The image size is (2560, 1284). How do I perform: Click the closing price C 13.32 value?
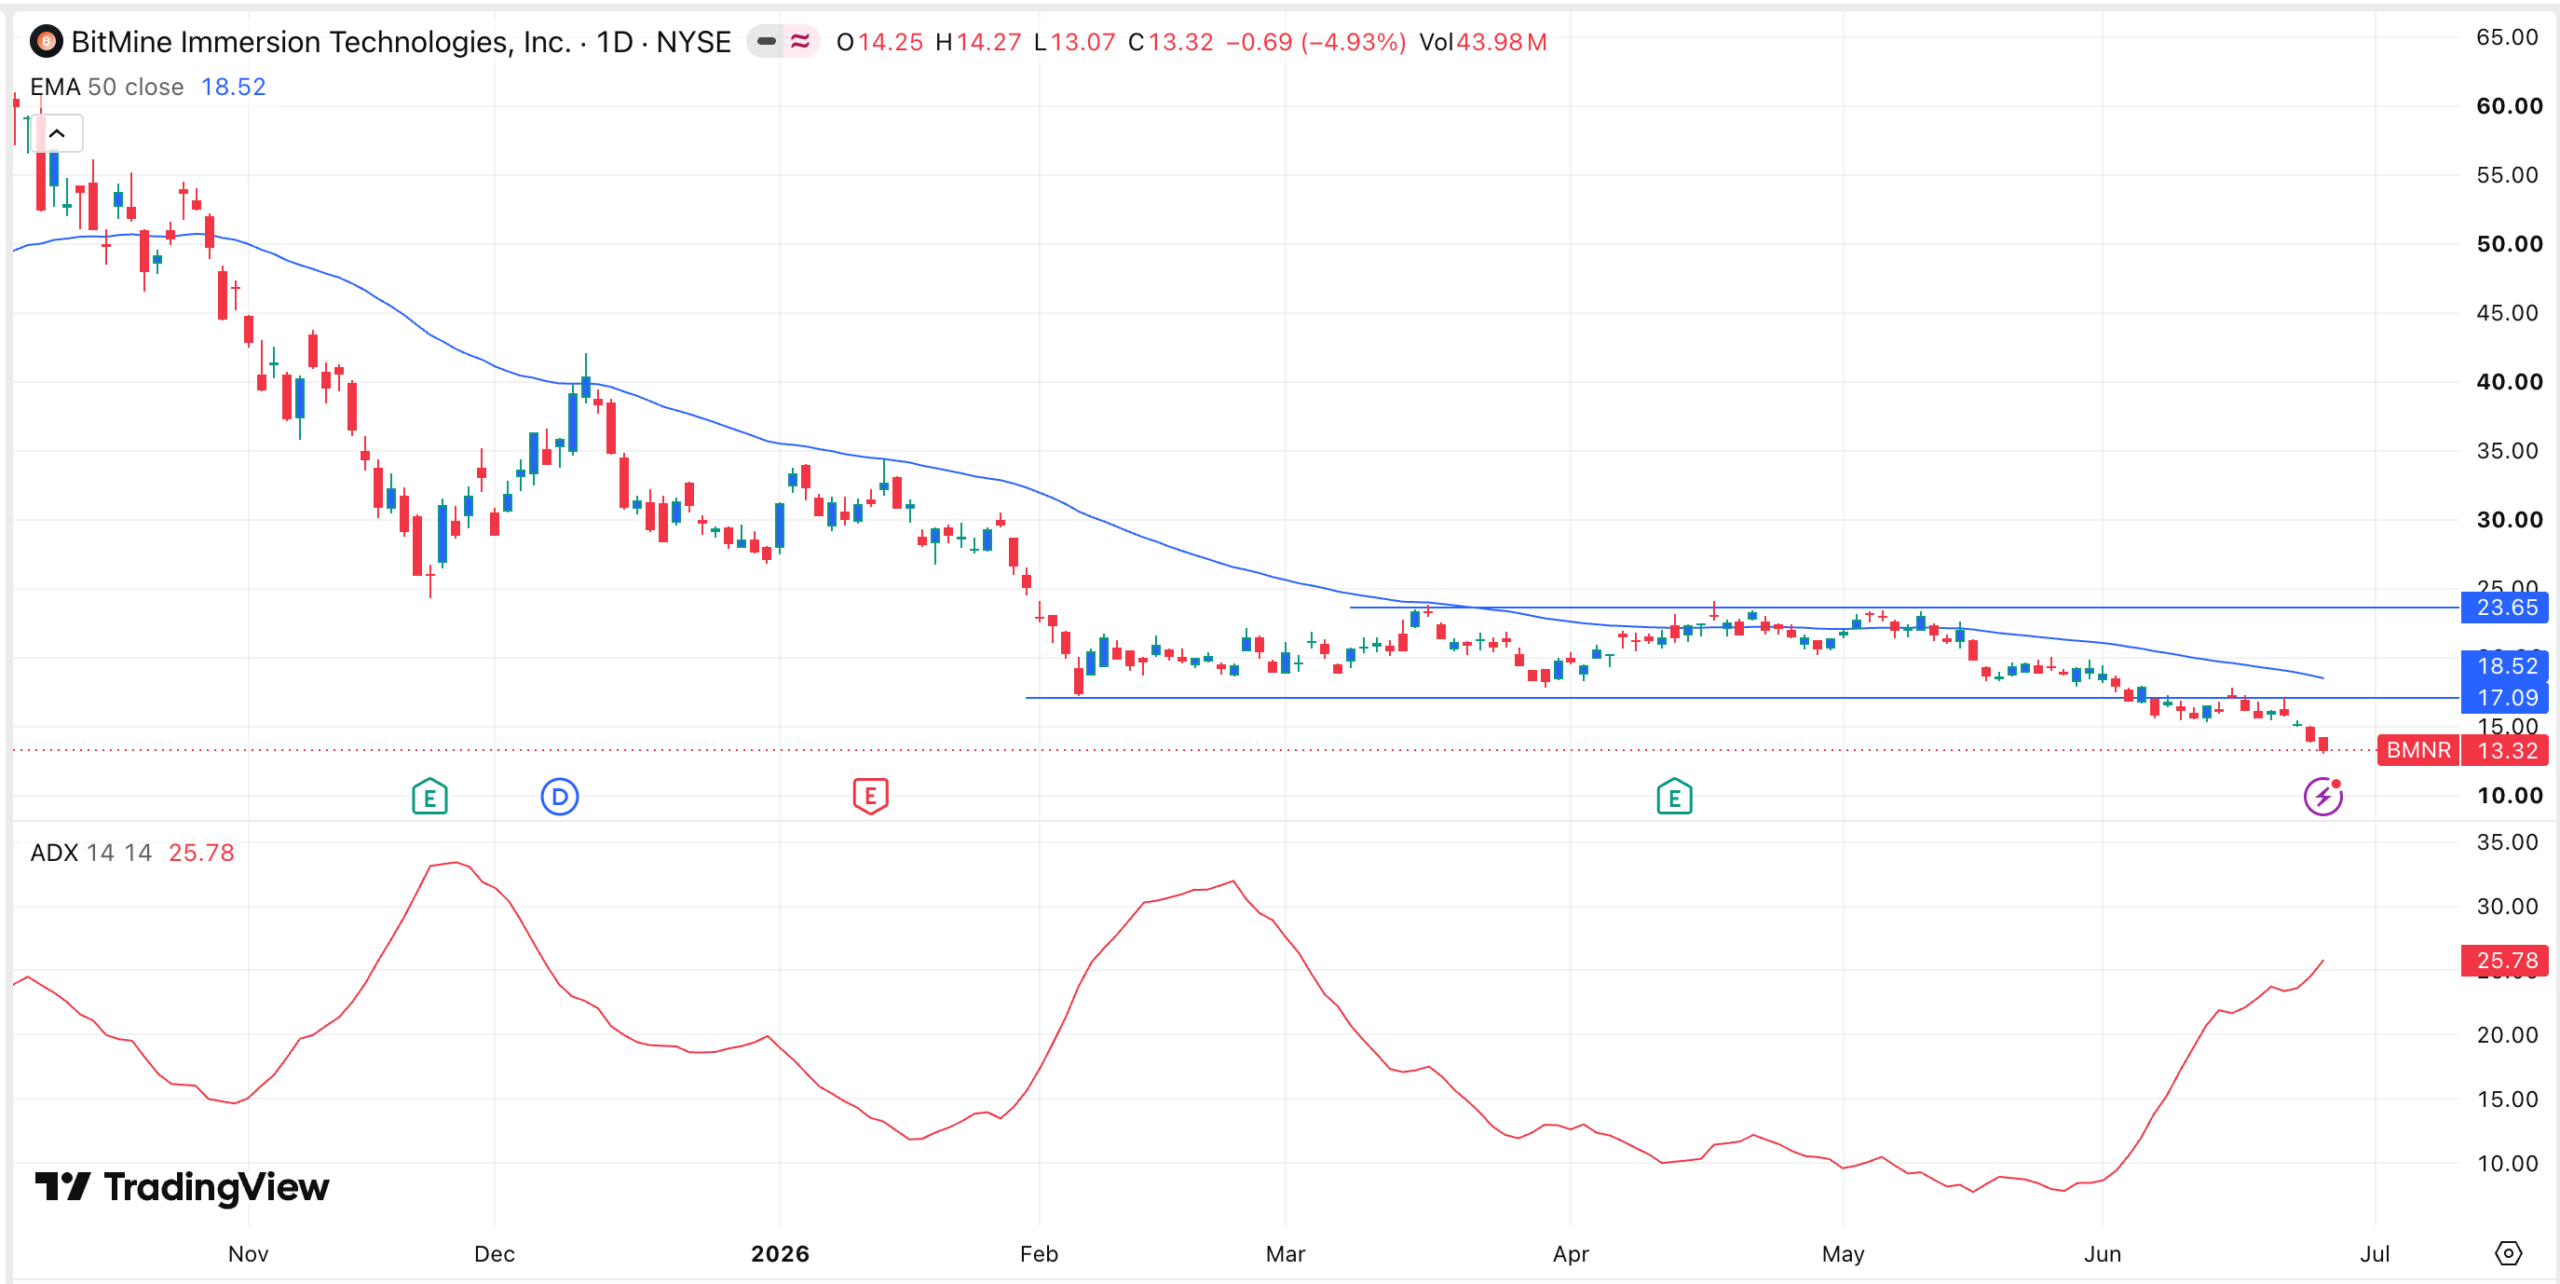[1170, 42]
